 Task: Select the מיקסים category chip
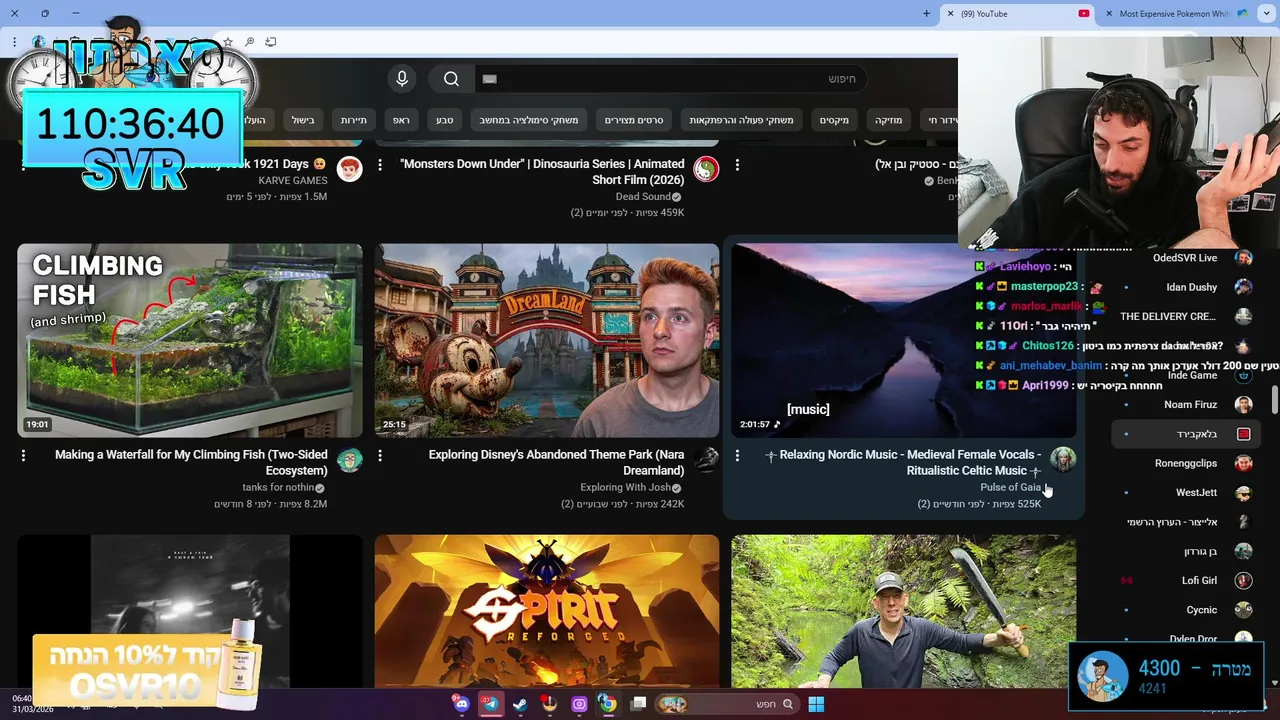[x=834, y=120]
